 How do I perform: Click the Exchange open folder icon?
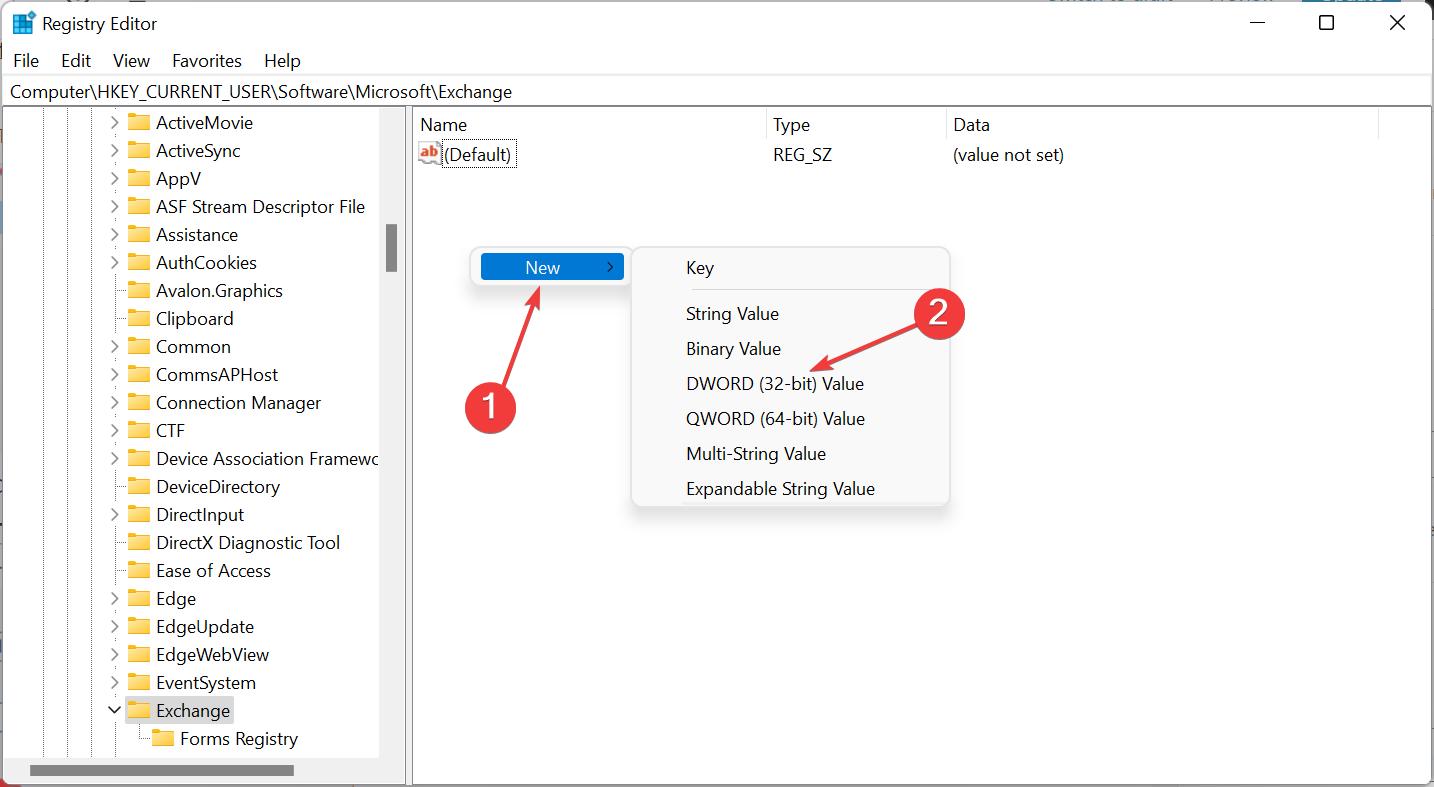coord(139,711)
